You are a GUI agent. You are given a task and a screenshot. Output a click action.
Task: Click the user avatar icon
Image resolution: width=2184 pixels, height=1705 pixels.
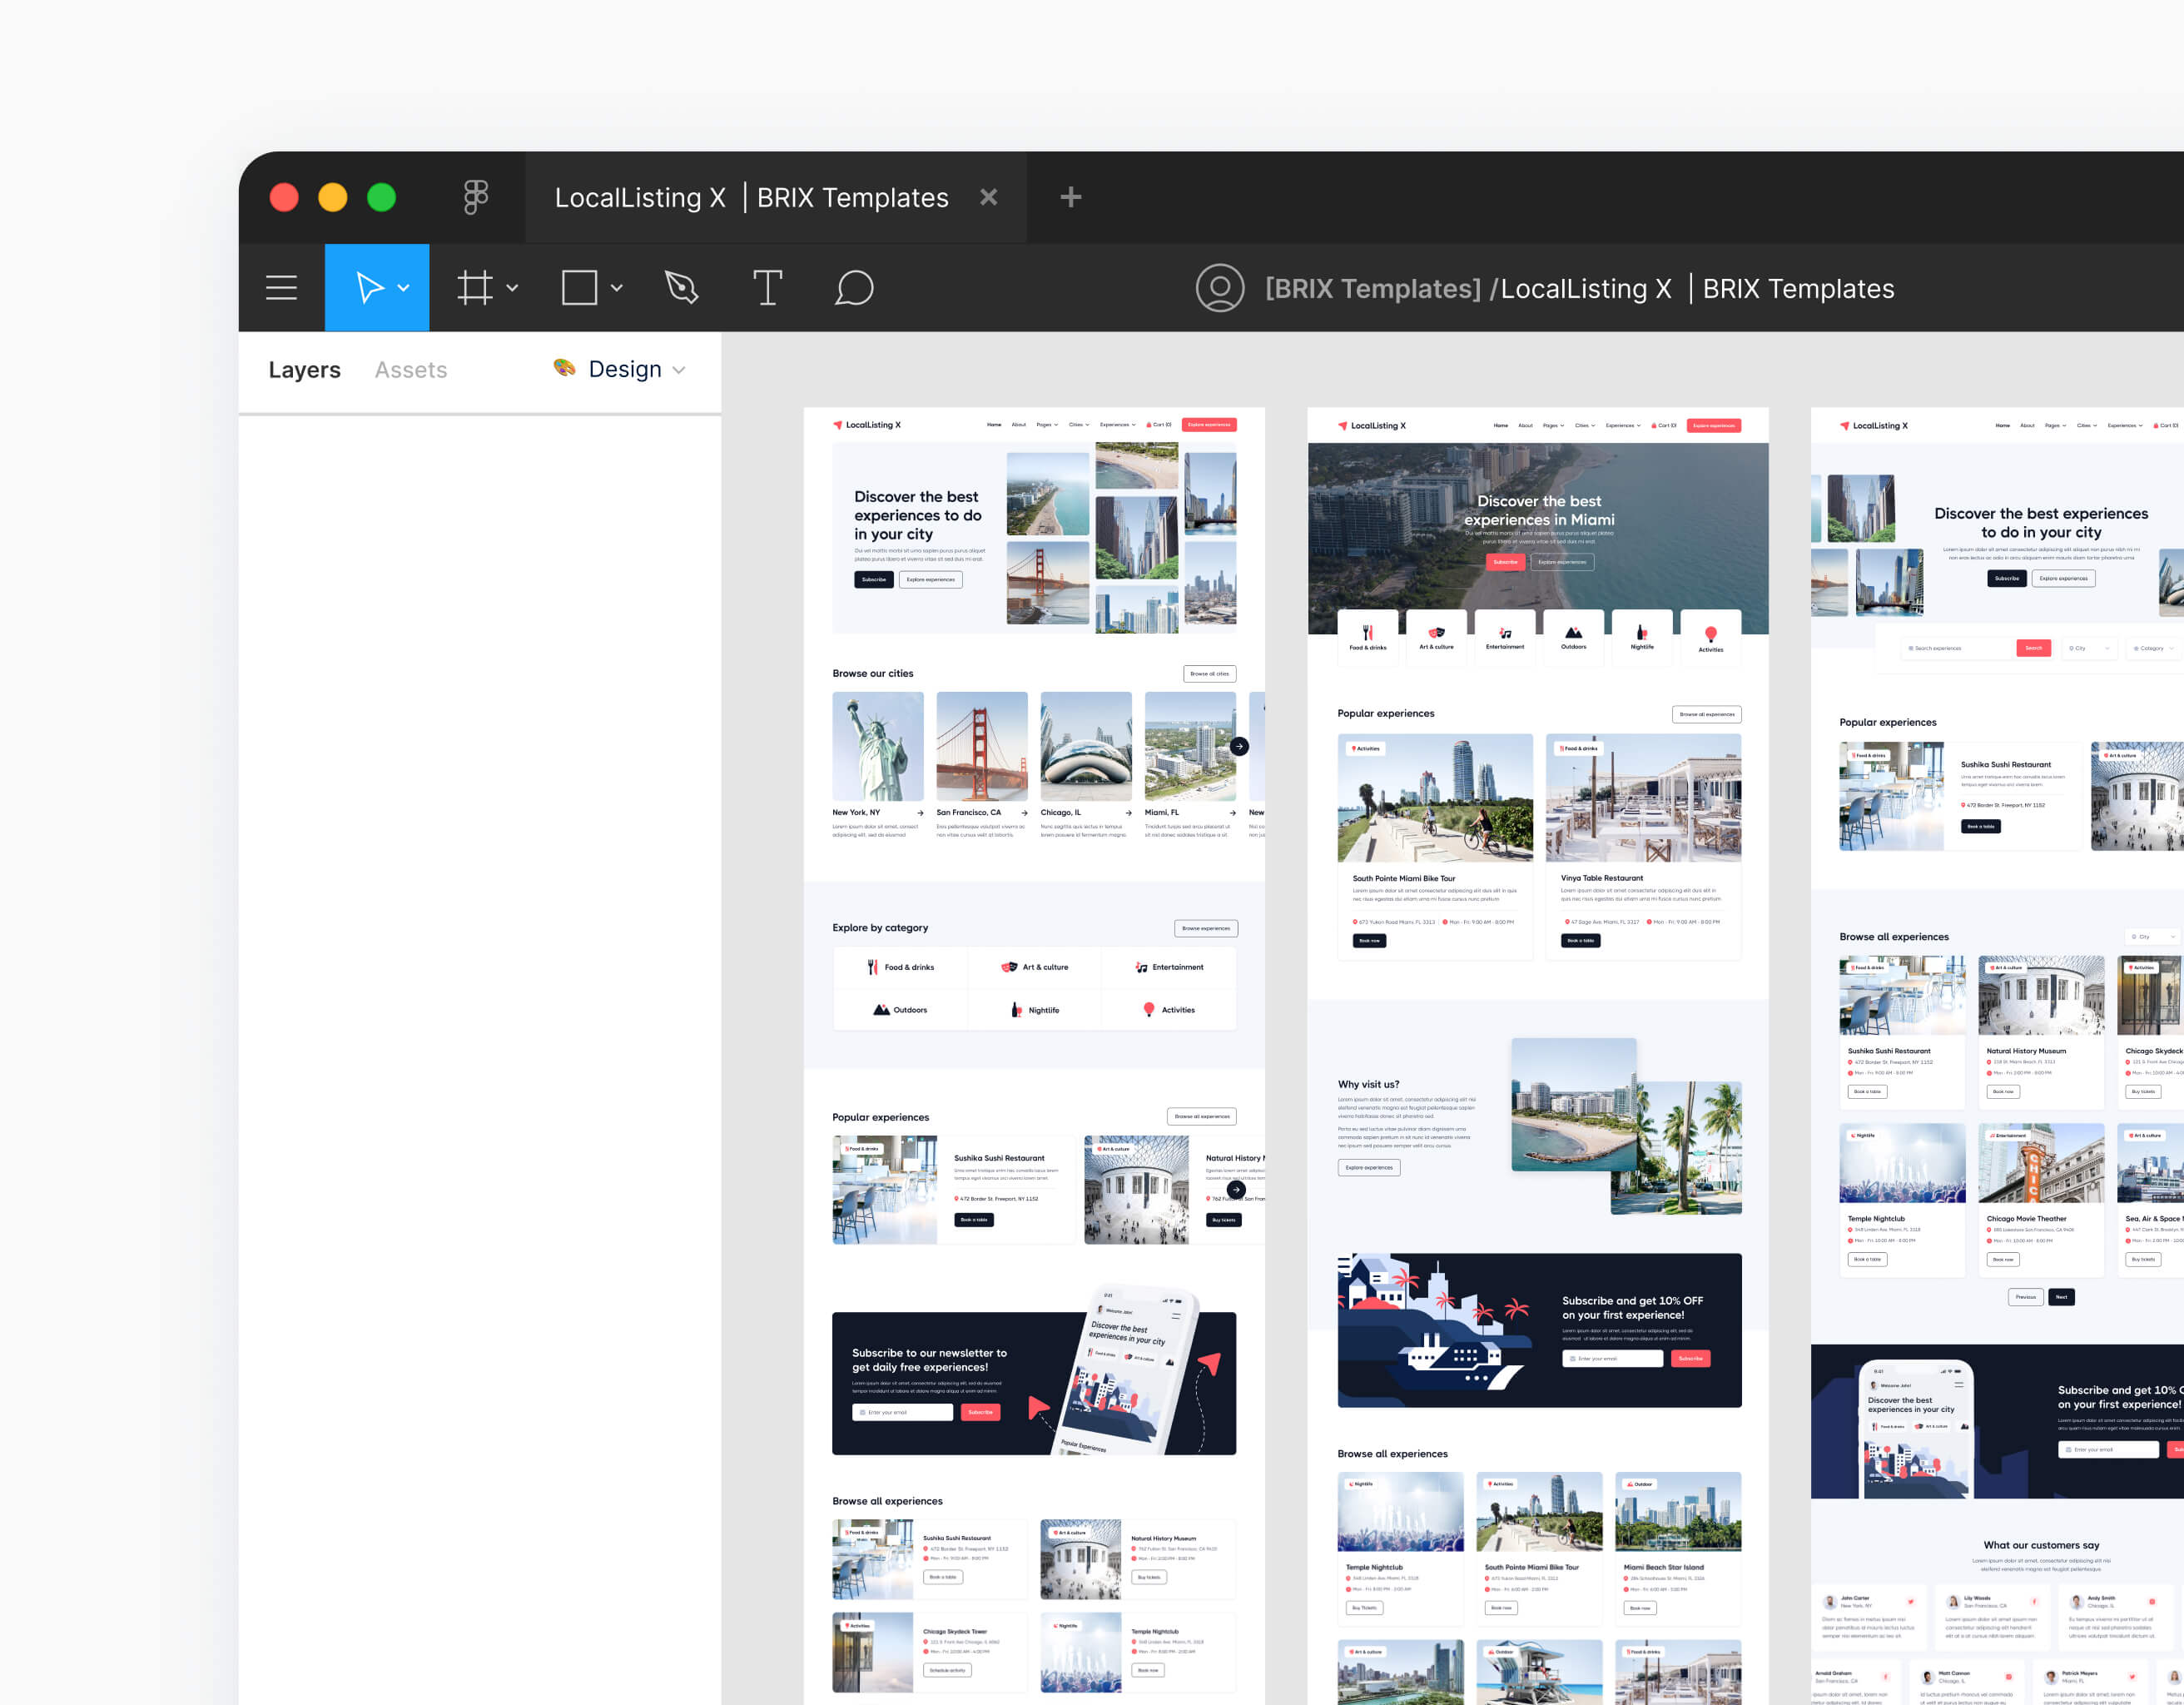click(x=1220, y=288)
